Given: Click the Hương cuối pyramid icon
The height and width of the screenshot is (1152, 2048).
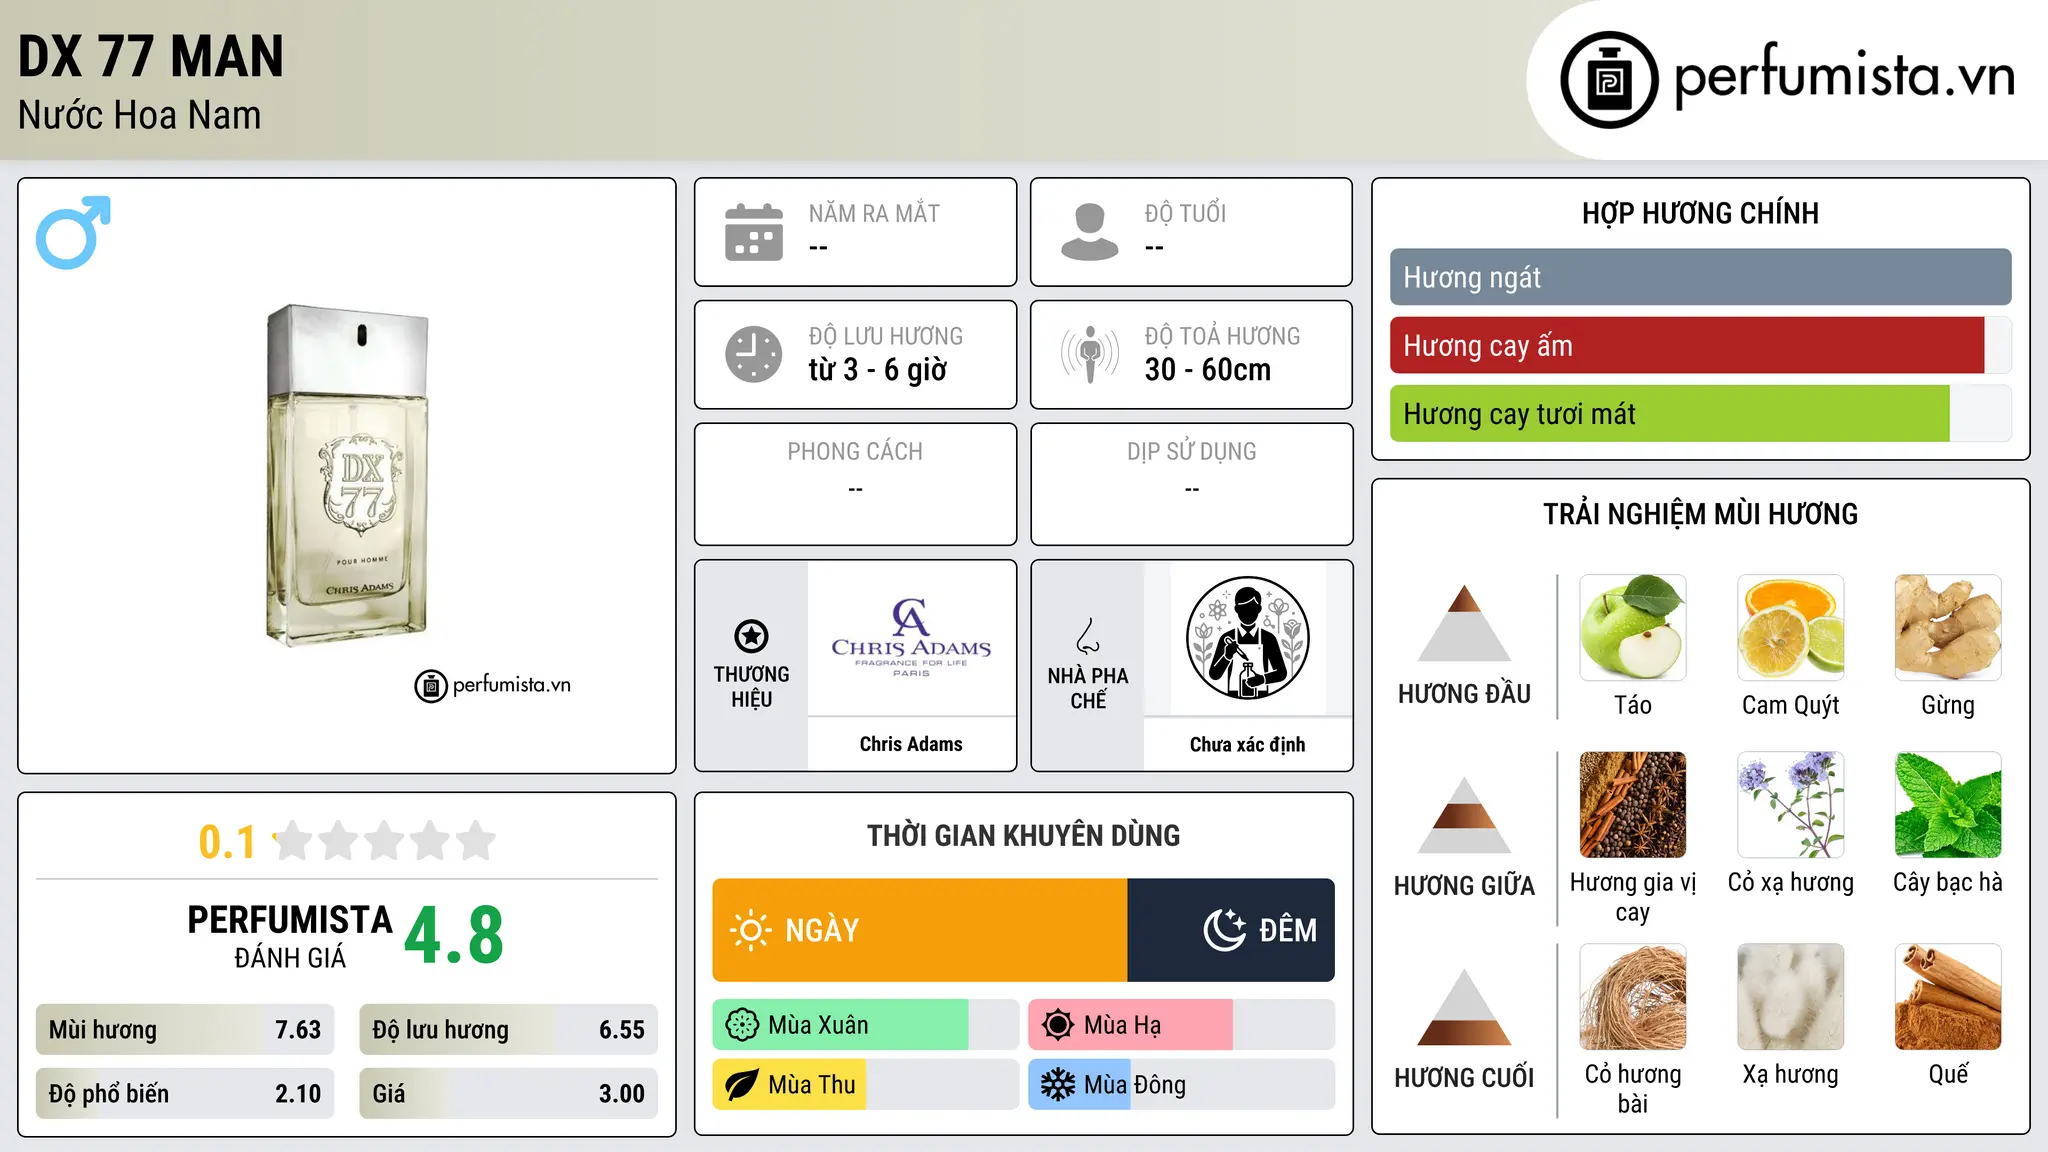Looking at the screenshot, I should pyautogui.click(x=1464, y=1007).
